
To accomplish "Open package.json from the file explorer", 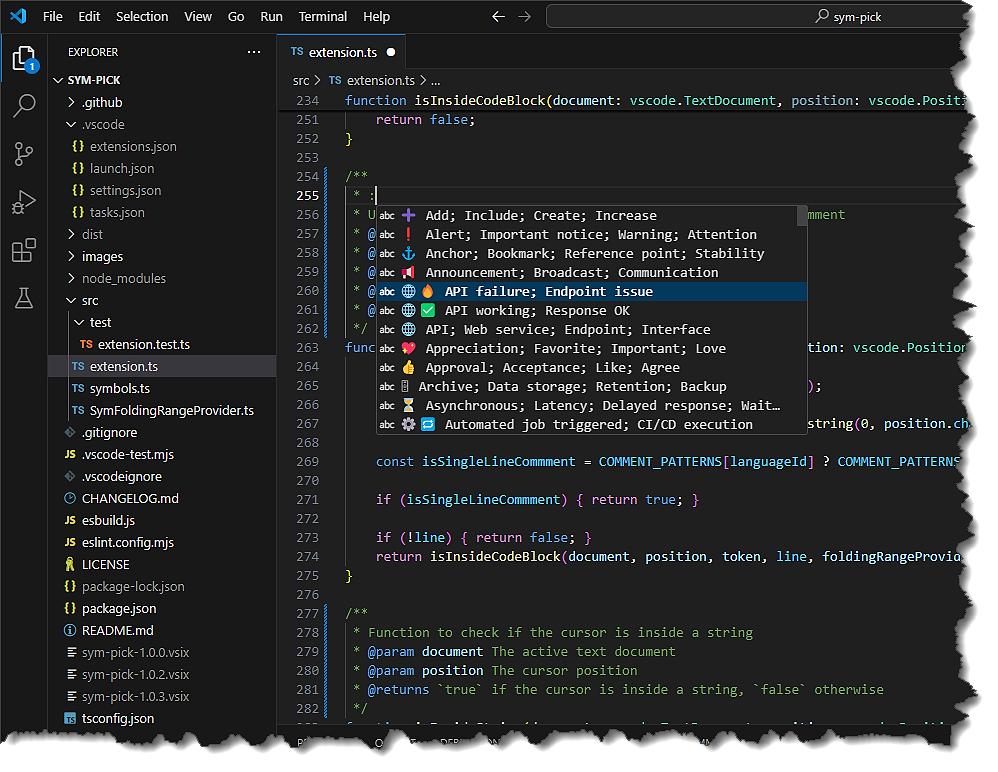I will [119, 608].
